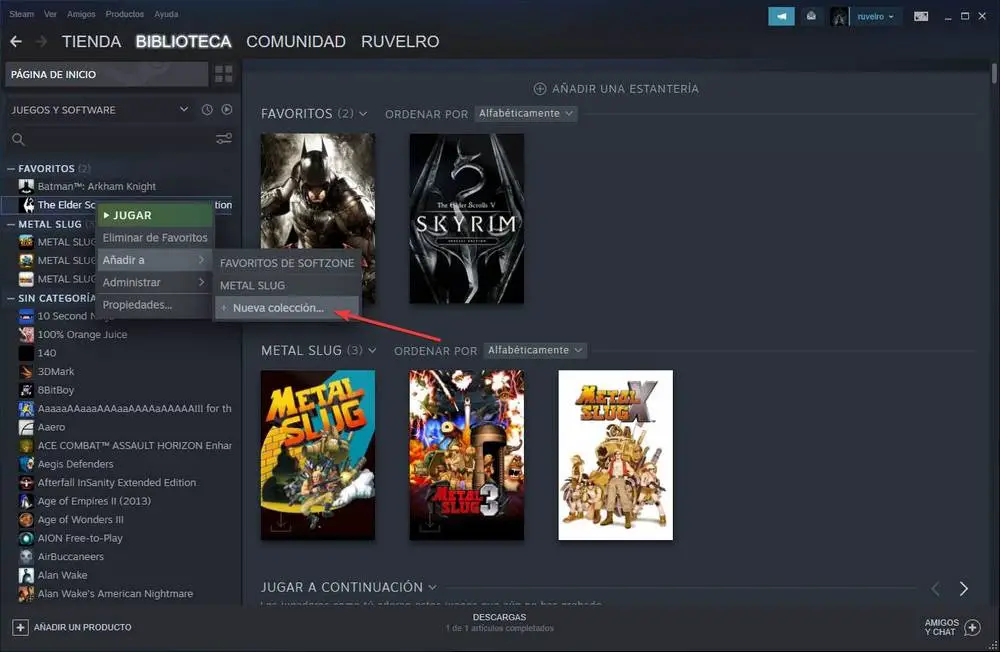Switch to Big Picture mode icon
Image resolution: width=1000 pixels, height=652 pixels.
click(921, 17)
